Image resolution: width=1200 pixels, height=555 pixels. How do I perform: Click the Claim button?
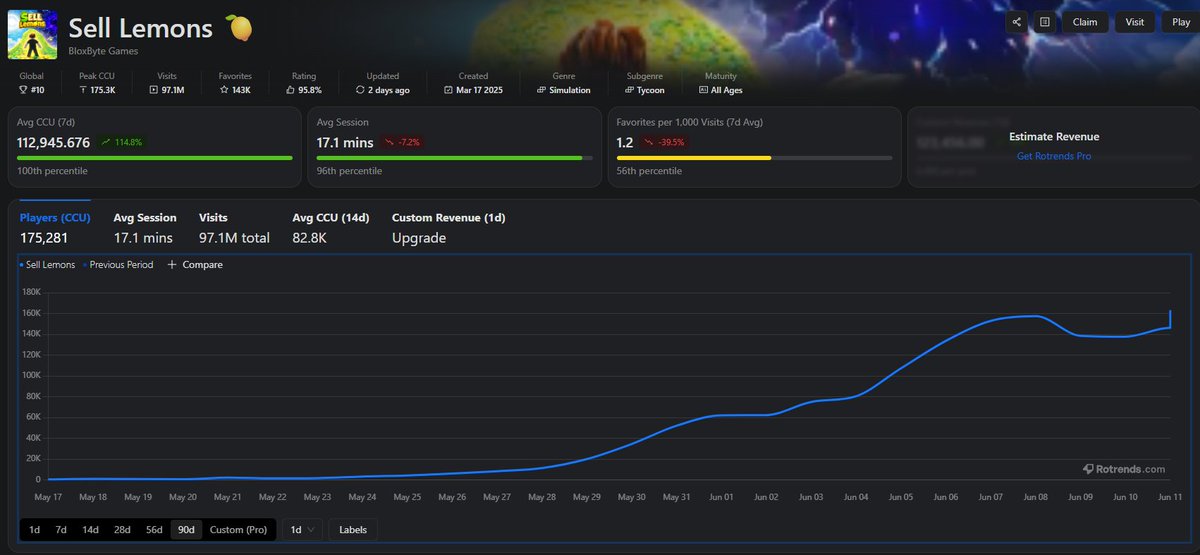[x=1085, y=22]
